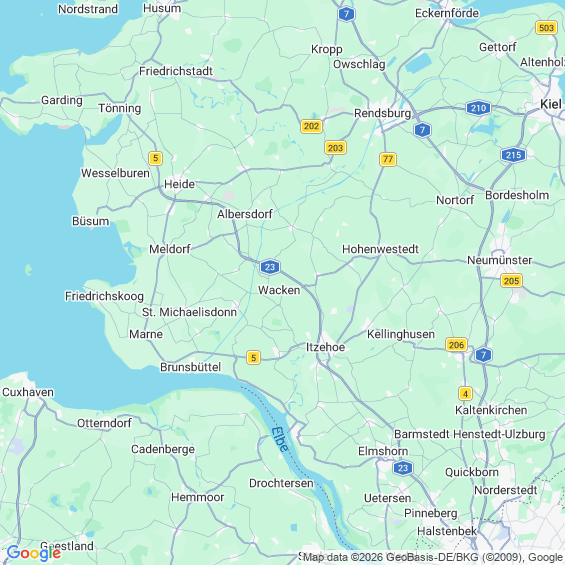This screenshot has width=565, height=565.
Task: Click the A215 highway shield
Action: point(513,155)
